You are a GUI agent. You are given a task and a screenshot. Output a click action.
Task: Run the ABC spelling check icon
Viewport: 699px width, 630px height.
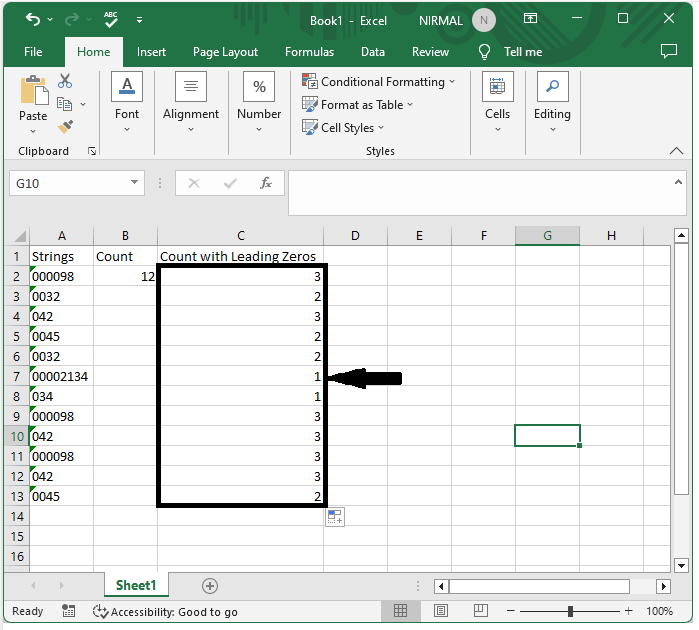click(x=111, y=20)
